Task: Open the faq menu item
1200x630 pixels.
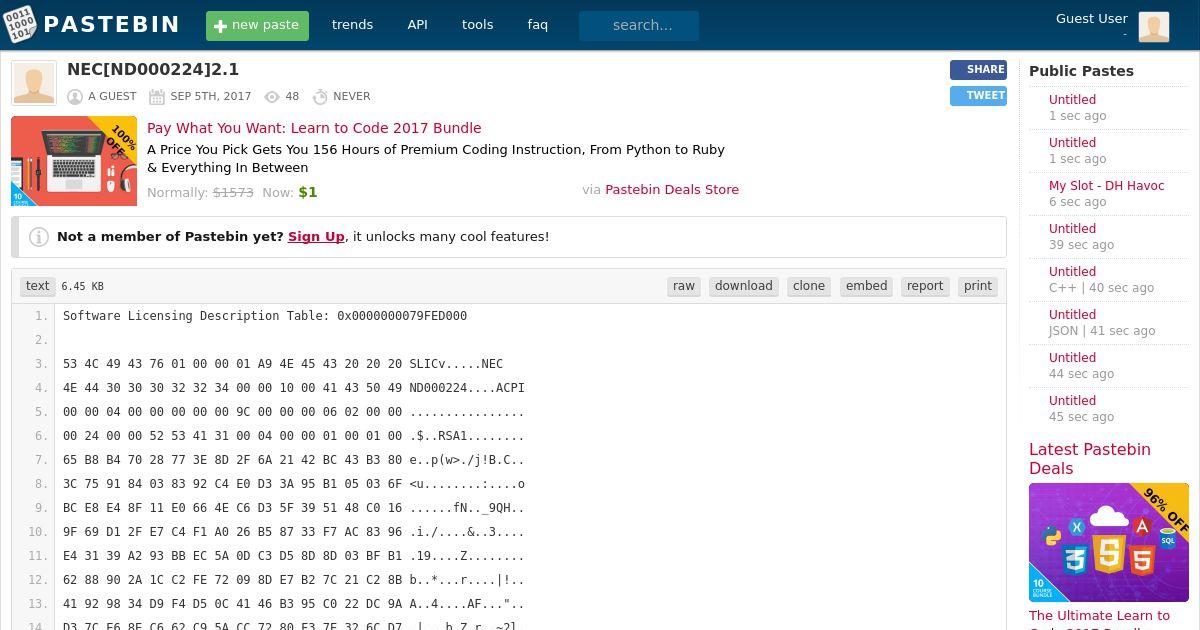Action: pyautogui.click(x=538, y=25)
